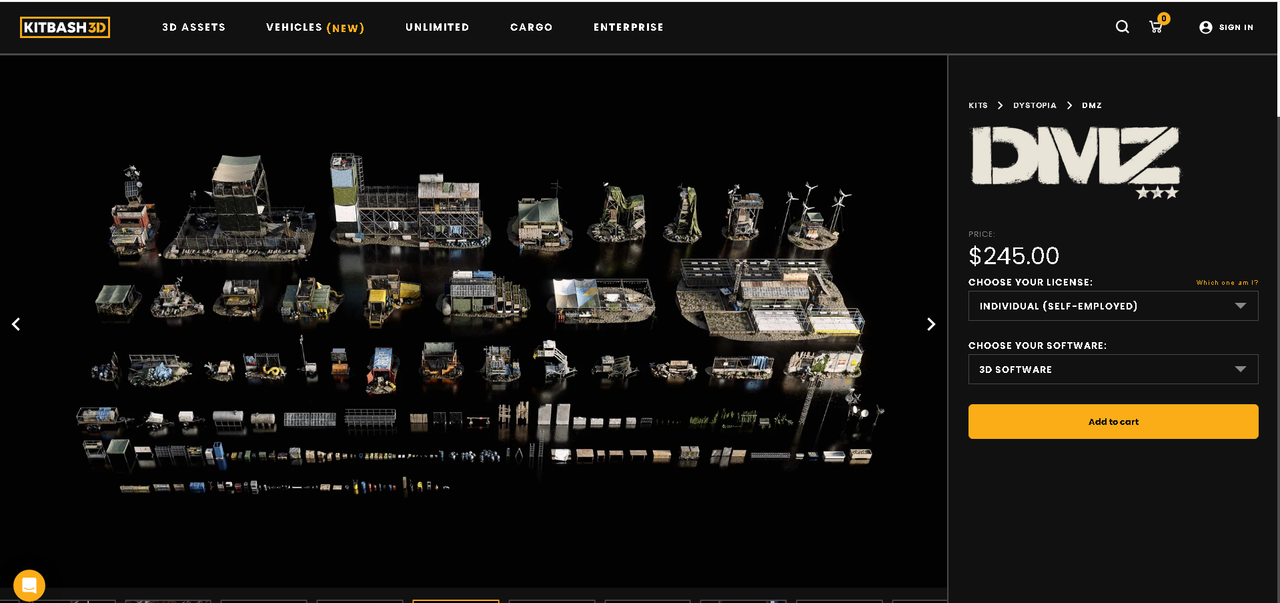Select the highlighted gallery thumbnail at bottom
This screenshot has height=603, width=1280.
coord(456,601)
